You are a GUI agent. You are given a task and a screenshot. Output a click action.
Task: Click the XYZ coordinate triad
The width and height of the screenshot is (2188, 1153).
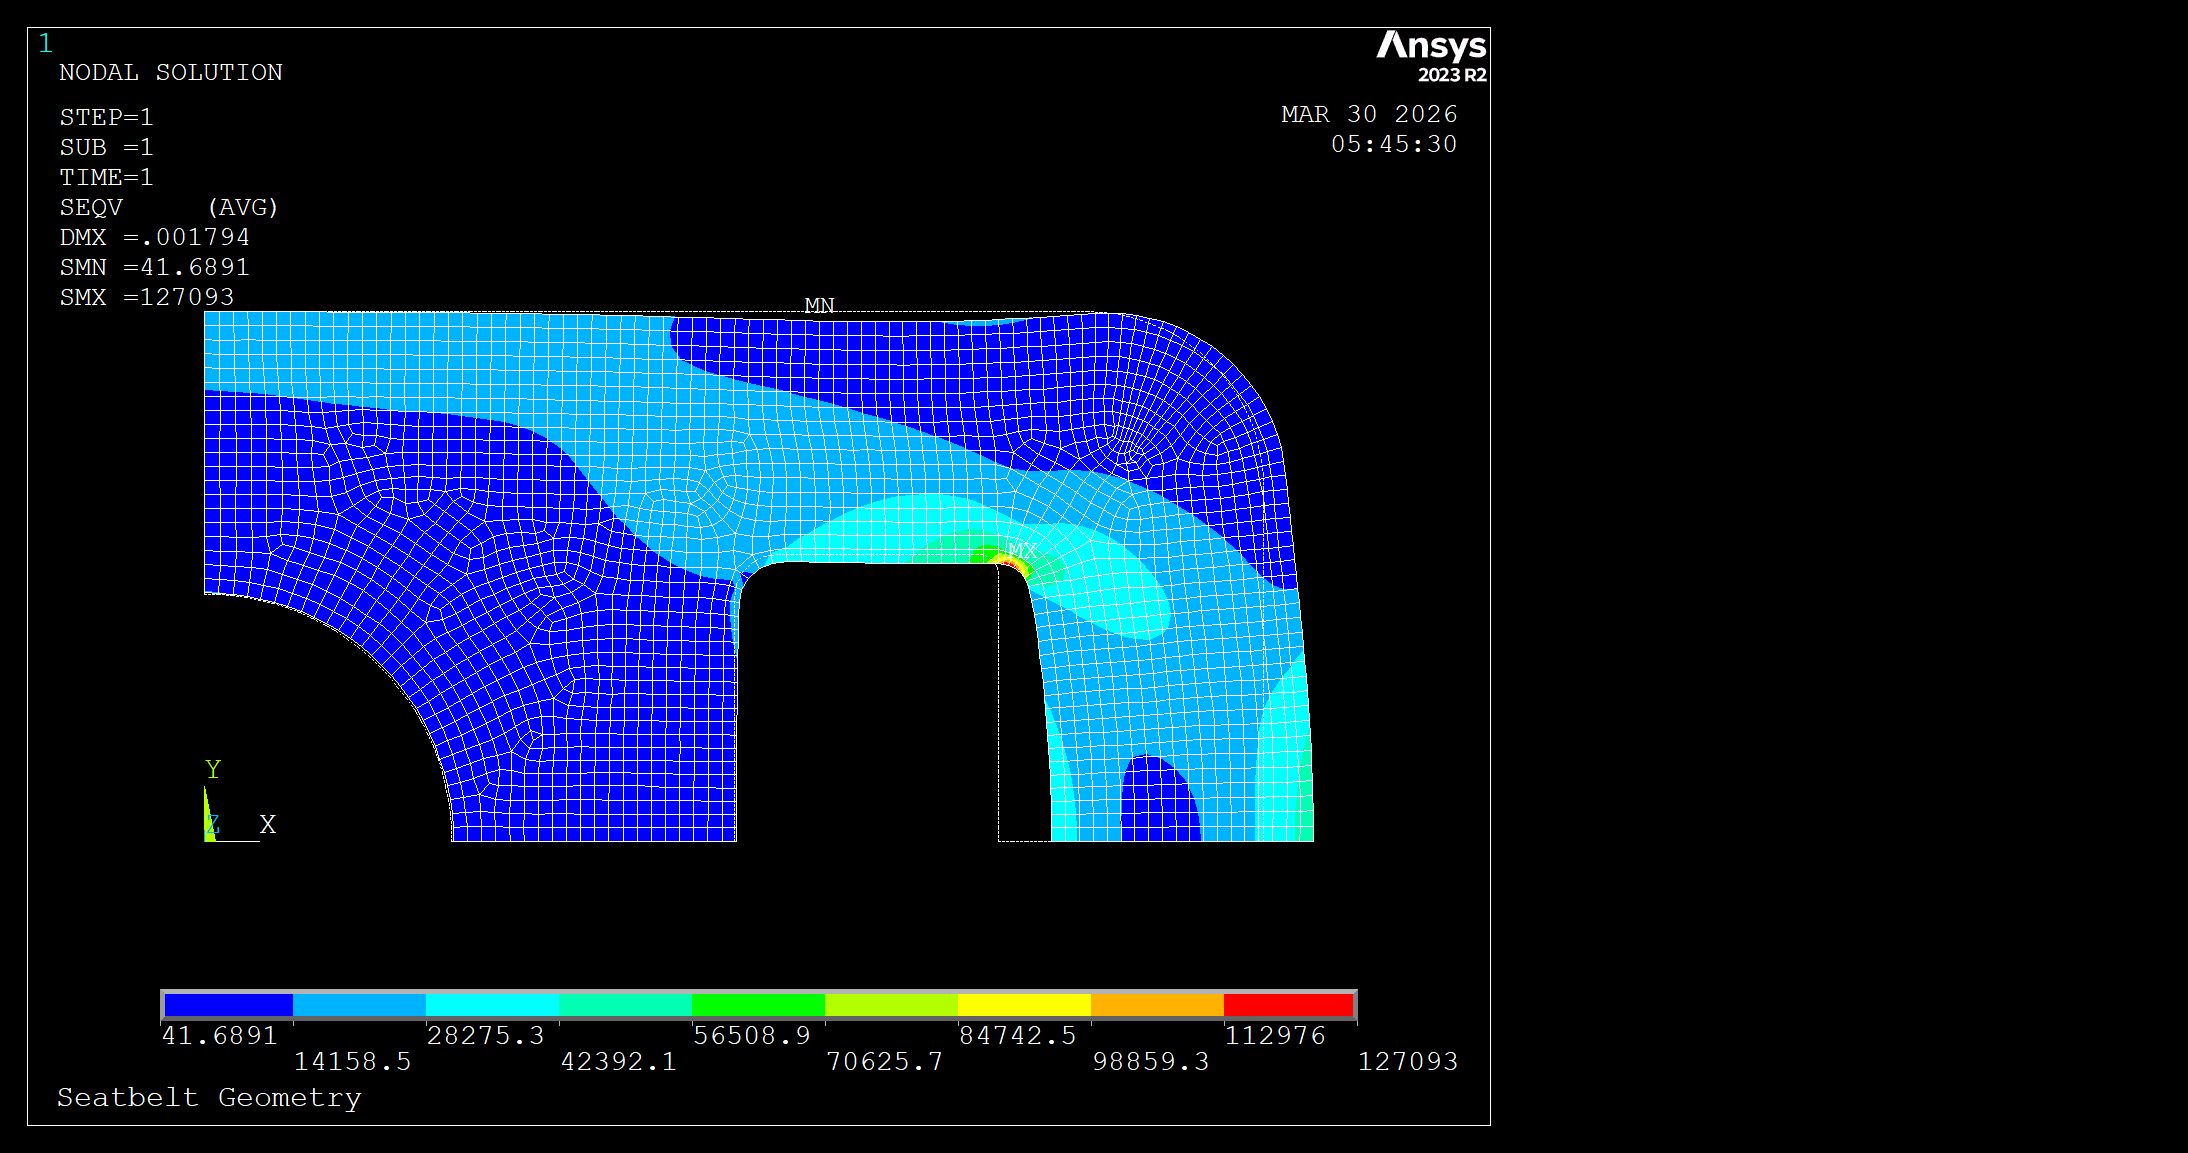[x=212, y=825]
